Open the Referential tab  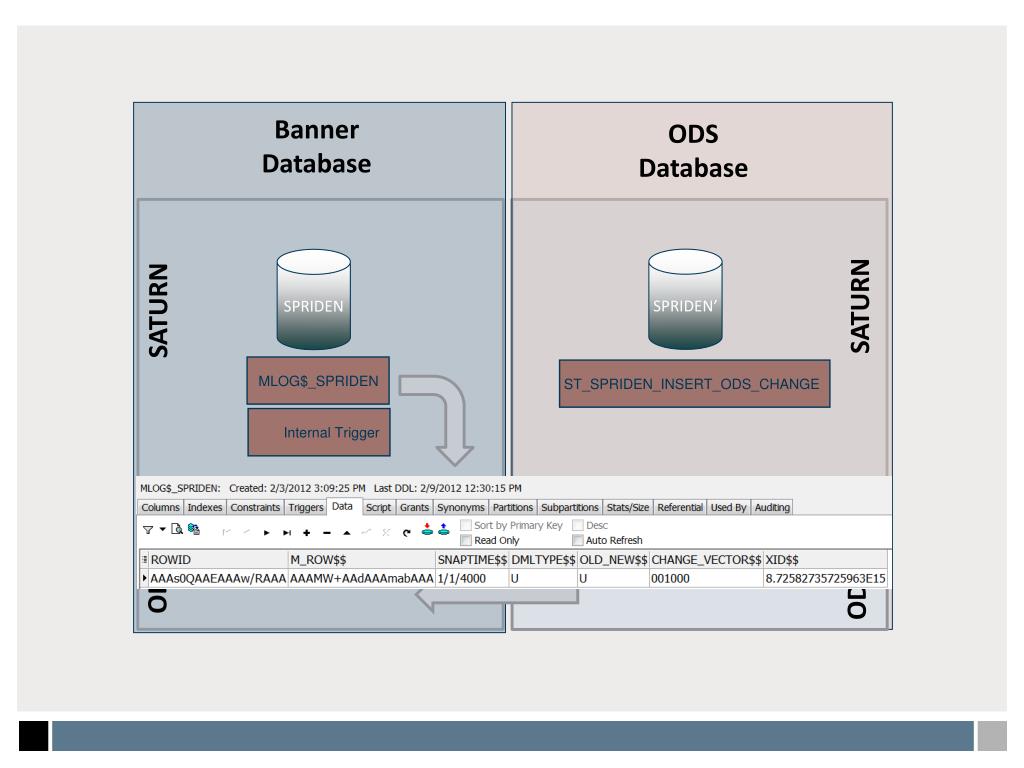click(680, 507)
